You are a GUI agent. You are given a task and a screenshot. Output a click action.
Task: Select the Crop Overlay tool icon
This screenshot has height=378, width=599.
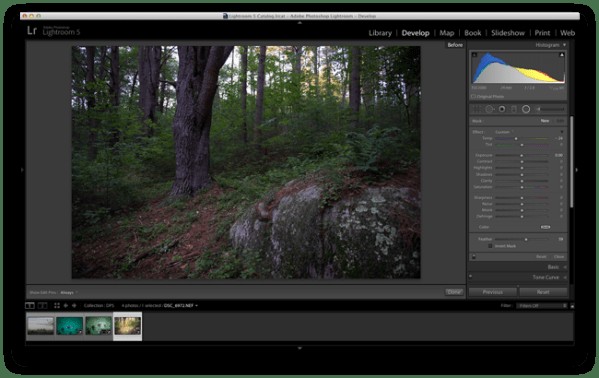477,109
